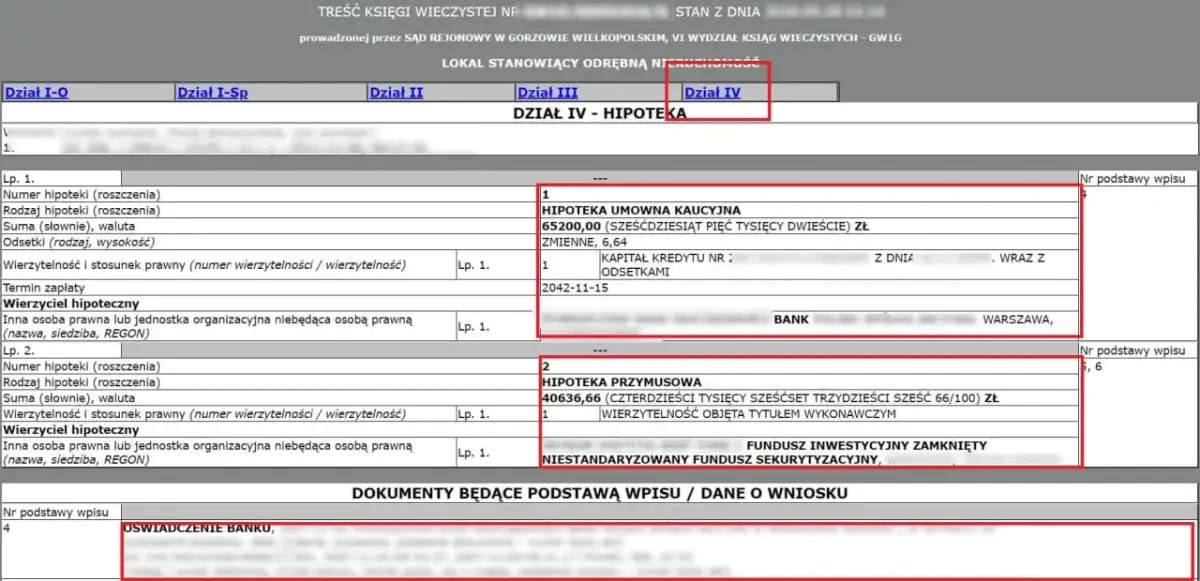This screenshot has height=581, width=1200.
Task: Click the DOKUMENTY BĘDĄCE PODSTAWĄ WPISU header
Action: pyautogui.click(x=600, y=492)
